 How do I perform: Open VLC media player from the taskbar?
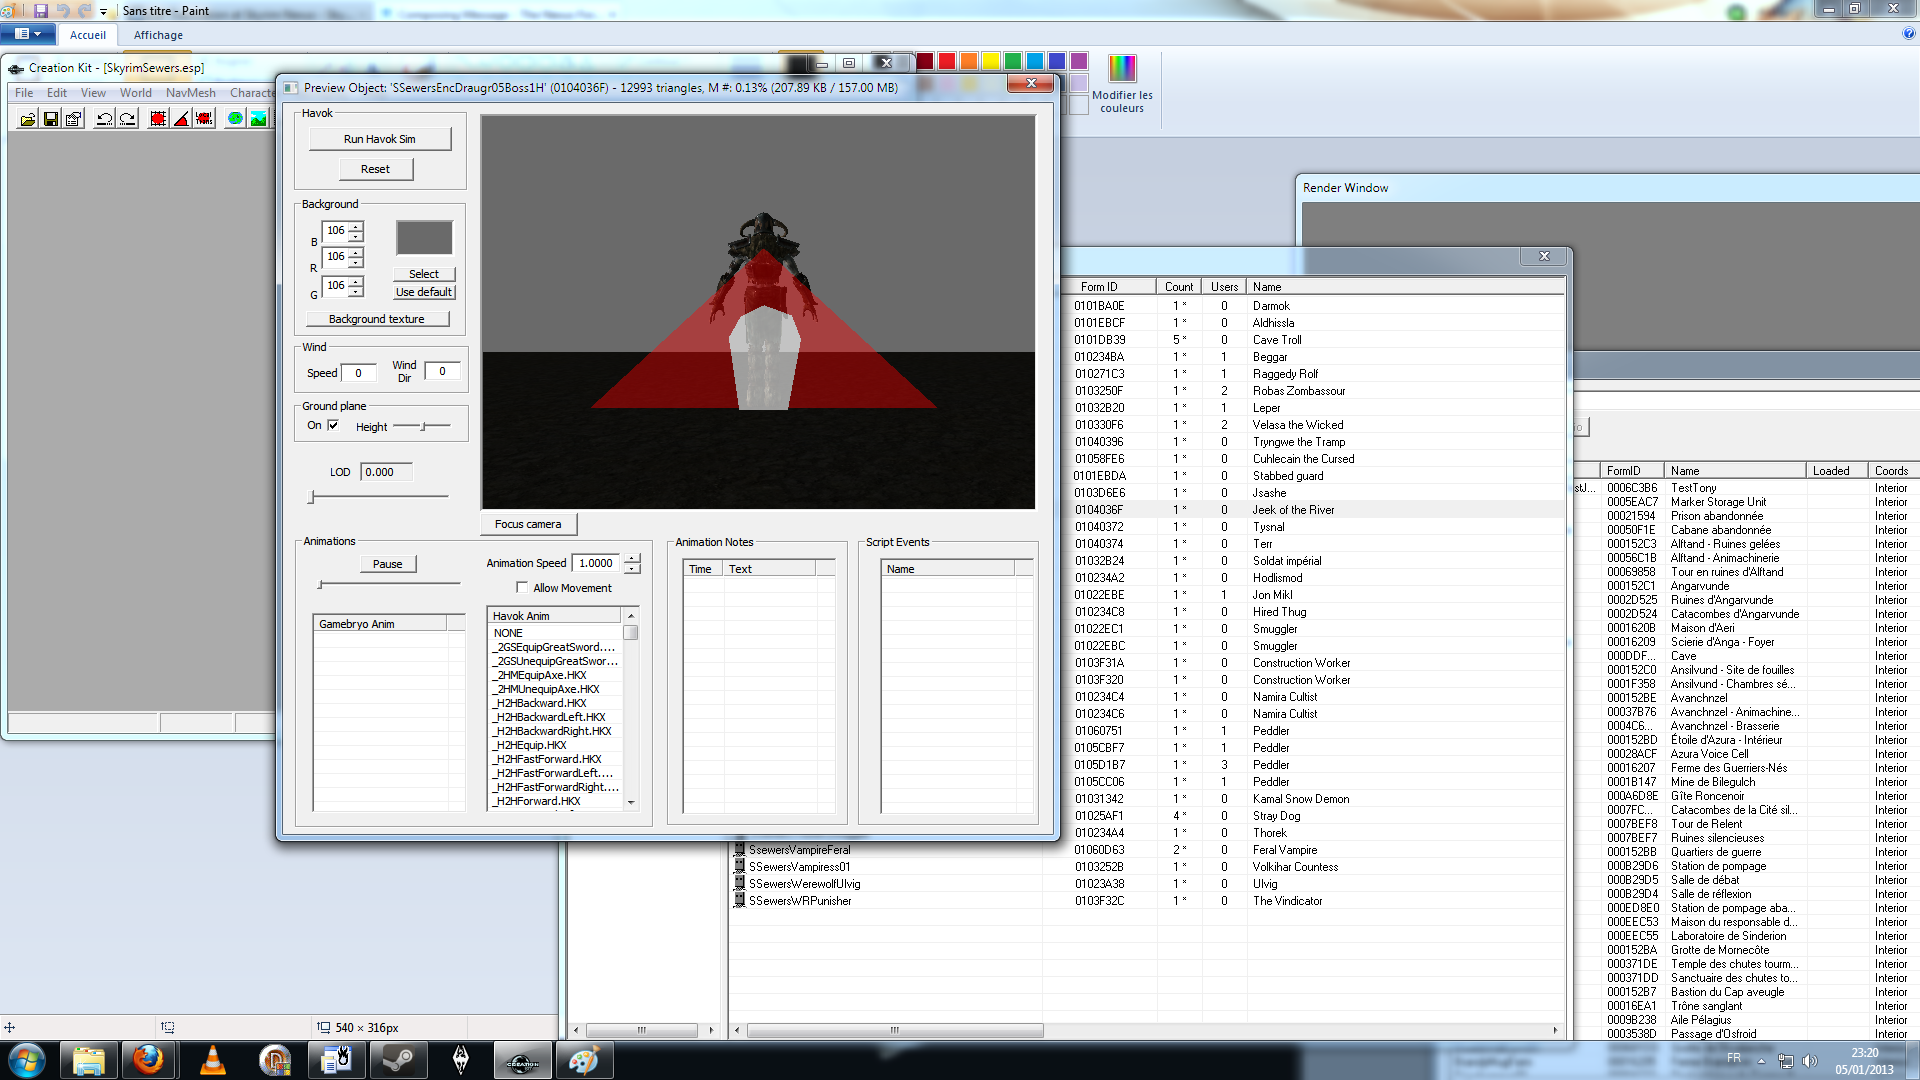tap(213, 1060)
